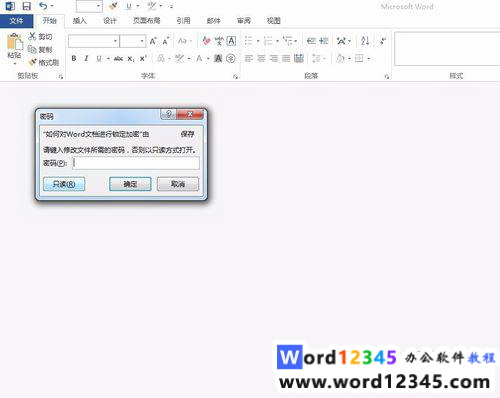Click the Text Highlight Color pen
The width and height of the screenshot is (500, 398).
(180, 59)
